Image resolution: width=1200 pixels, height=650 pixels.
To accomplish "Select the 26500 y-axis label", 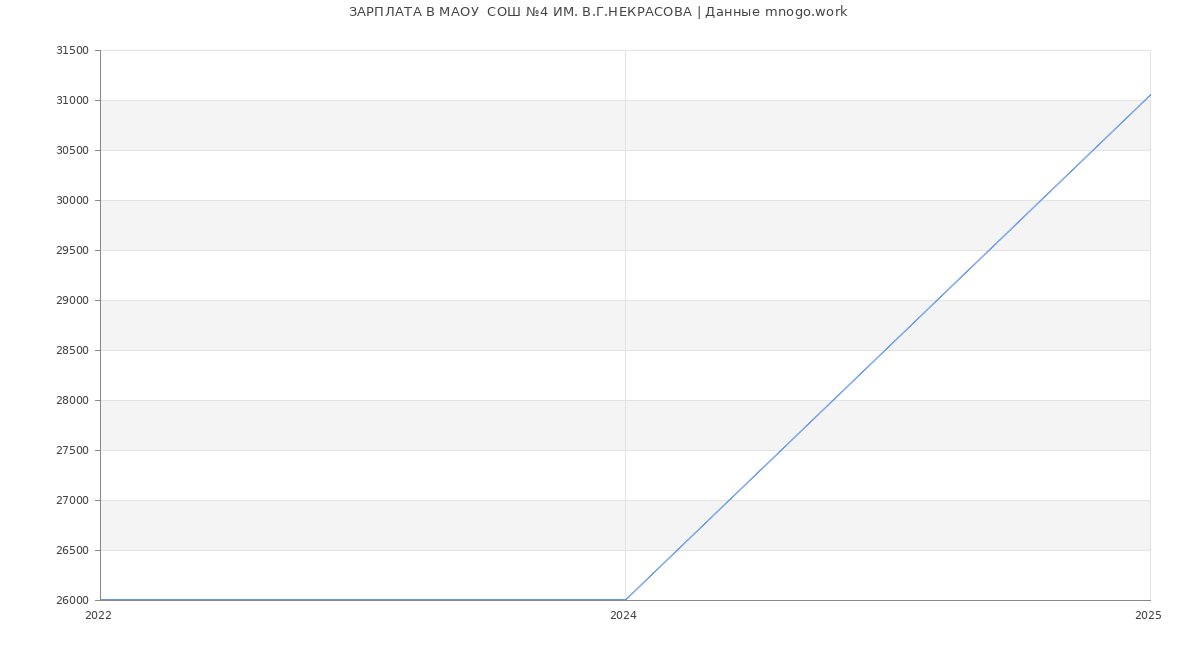I will [x=72, y=551].
